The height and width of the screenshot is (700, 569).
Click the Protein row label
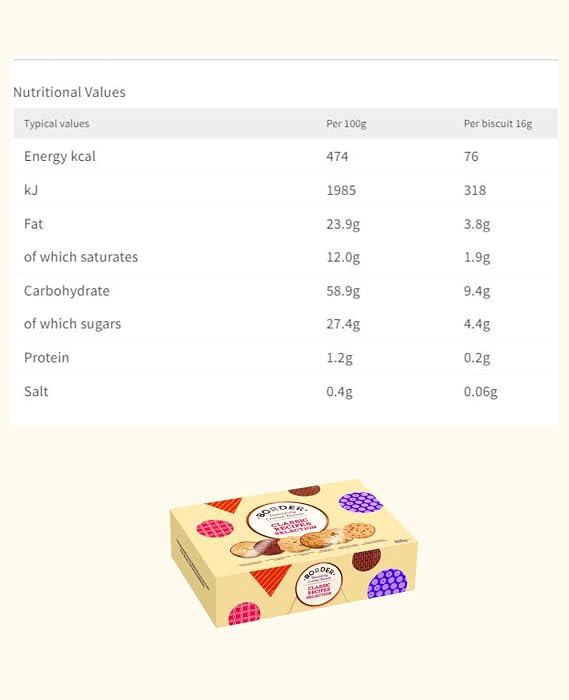click(x=46, y=358)
